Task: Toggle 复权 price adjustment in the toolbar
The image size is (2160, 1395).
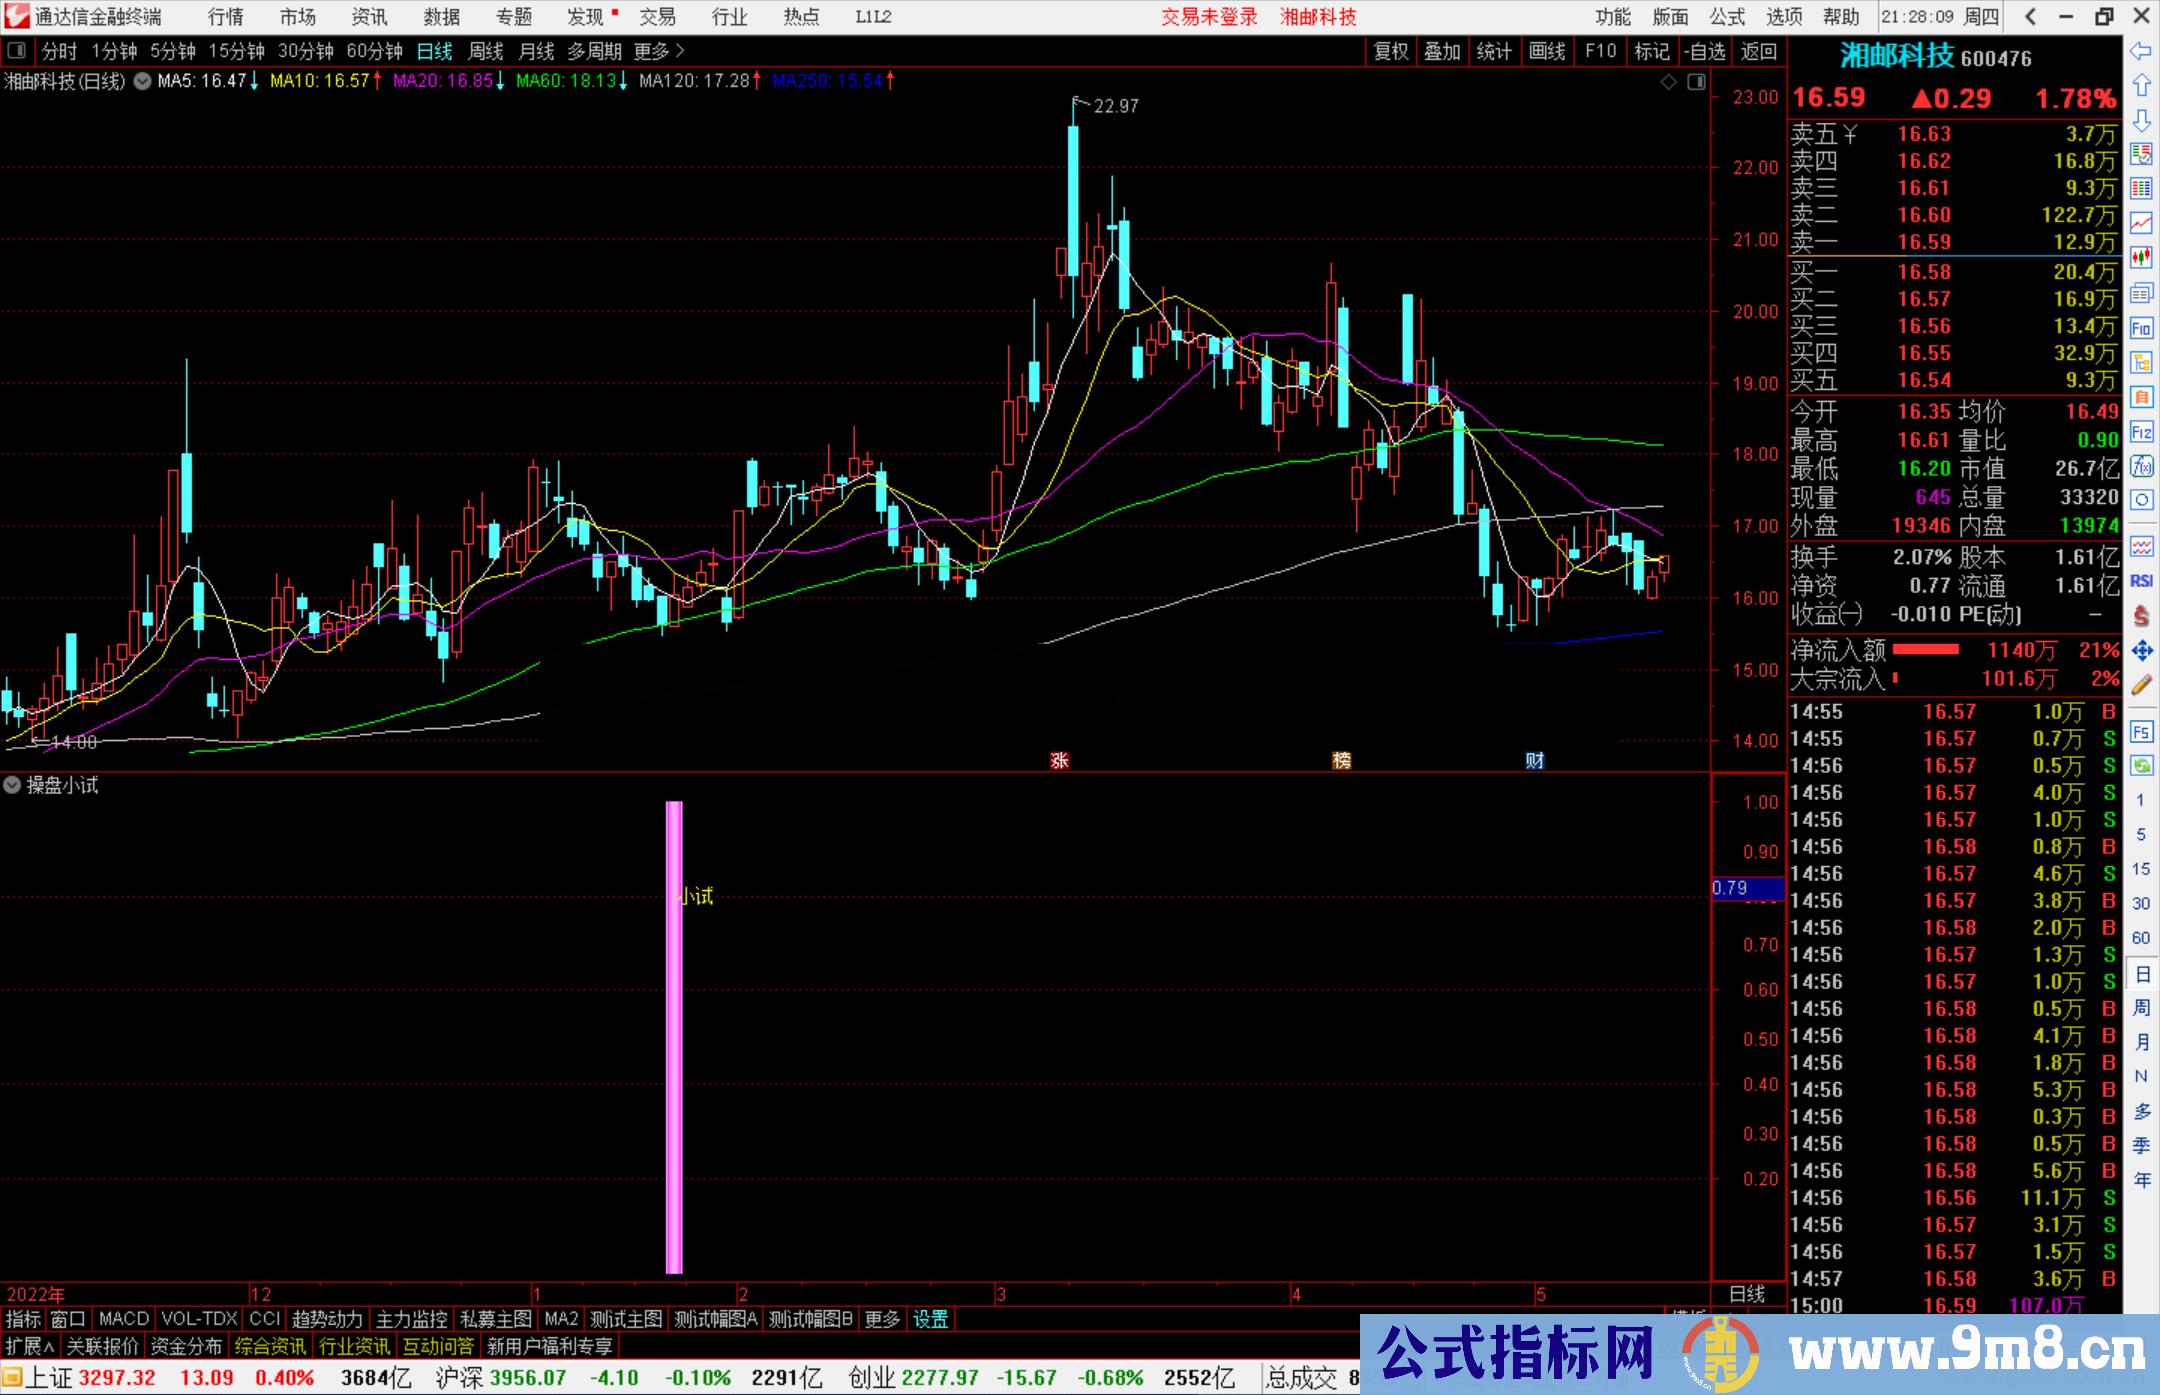Action: tap(1391, 51)
